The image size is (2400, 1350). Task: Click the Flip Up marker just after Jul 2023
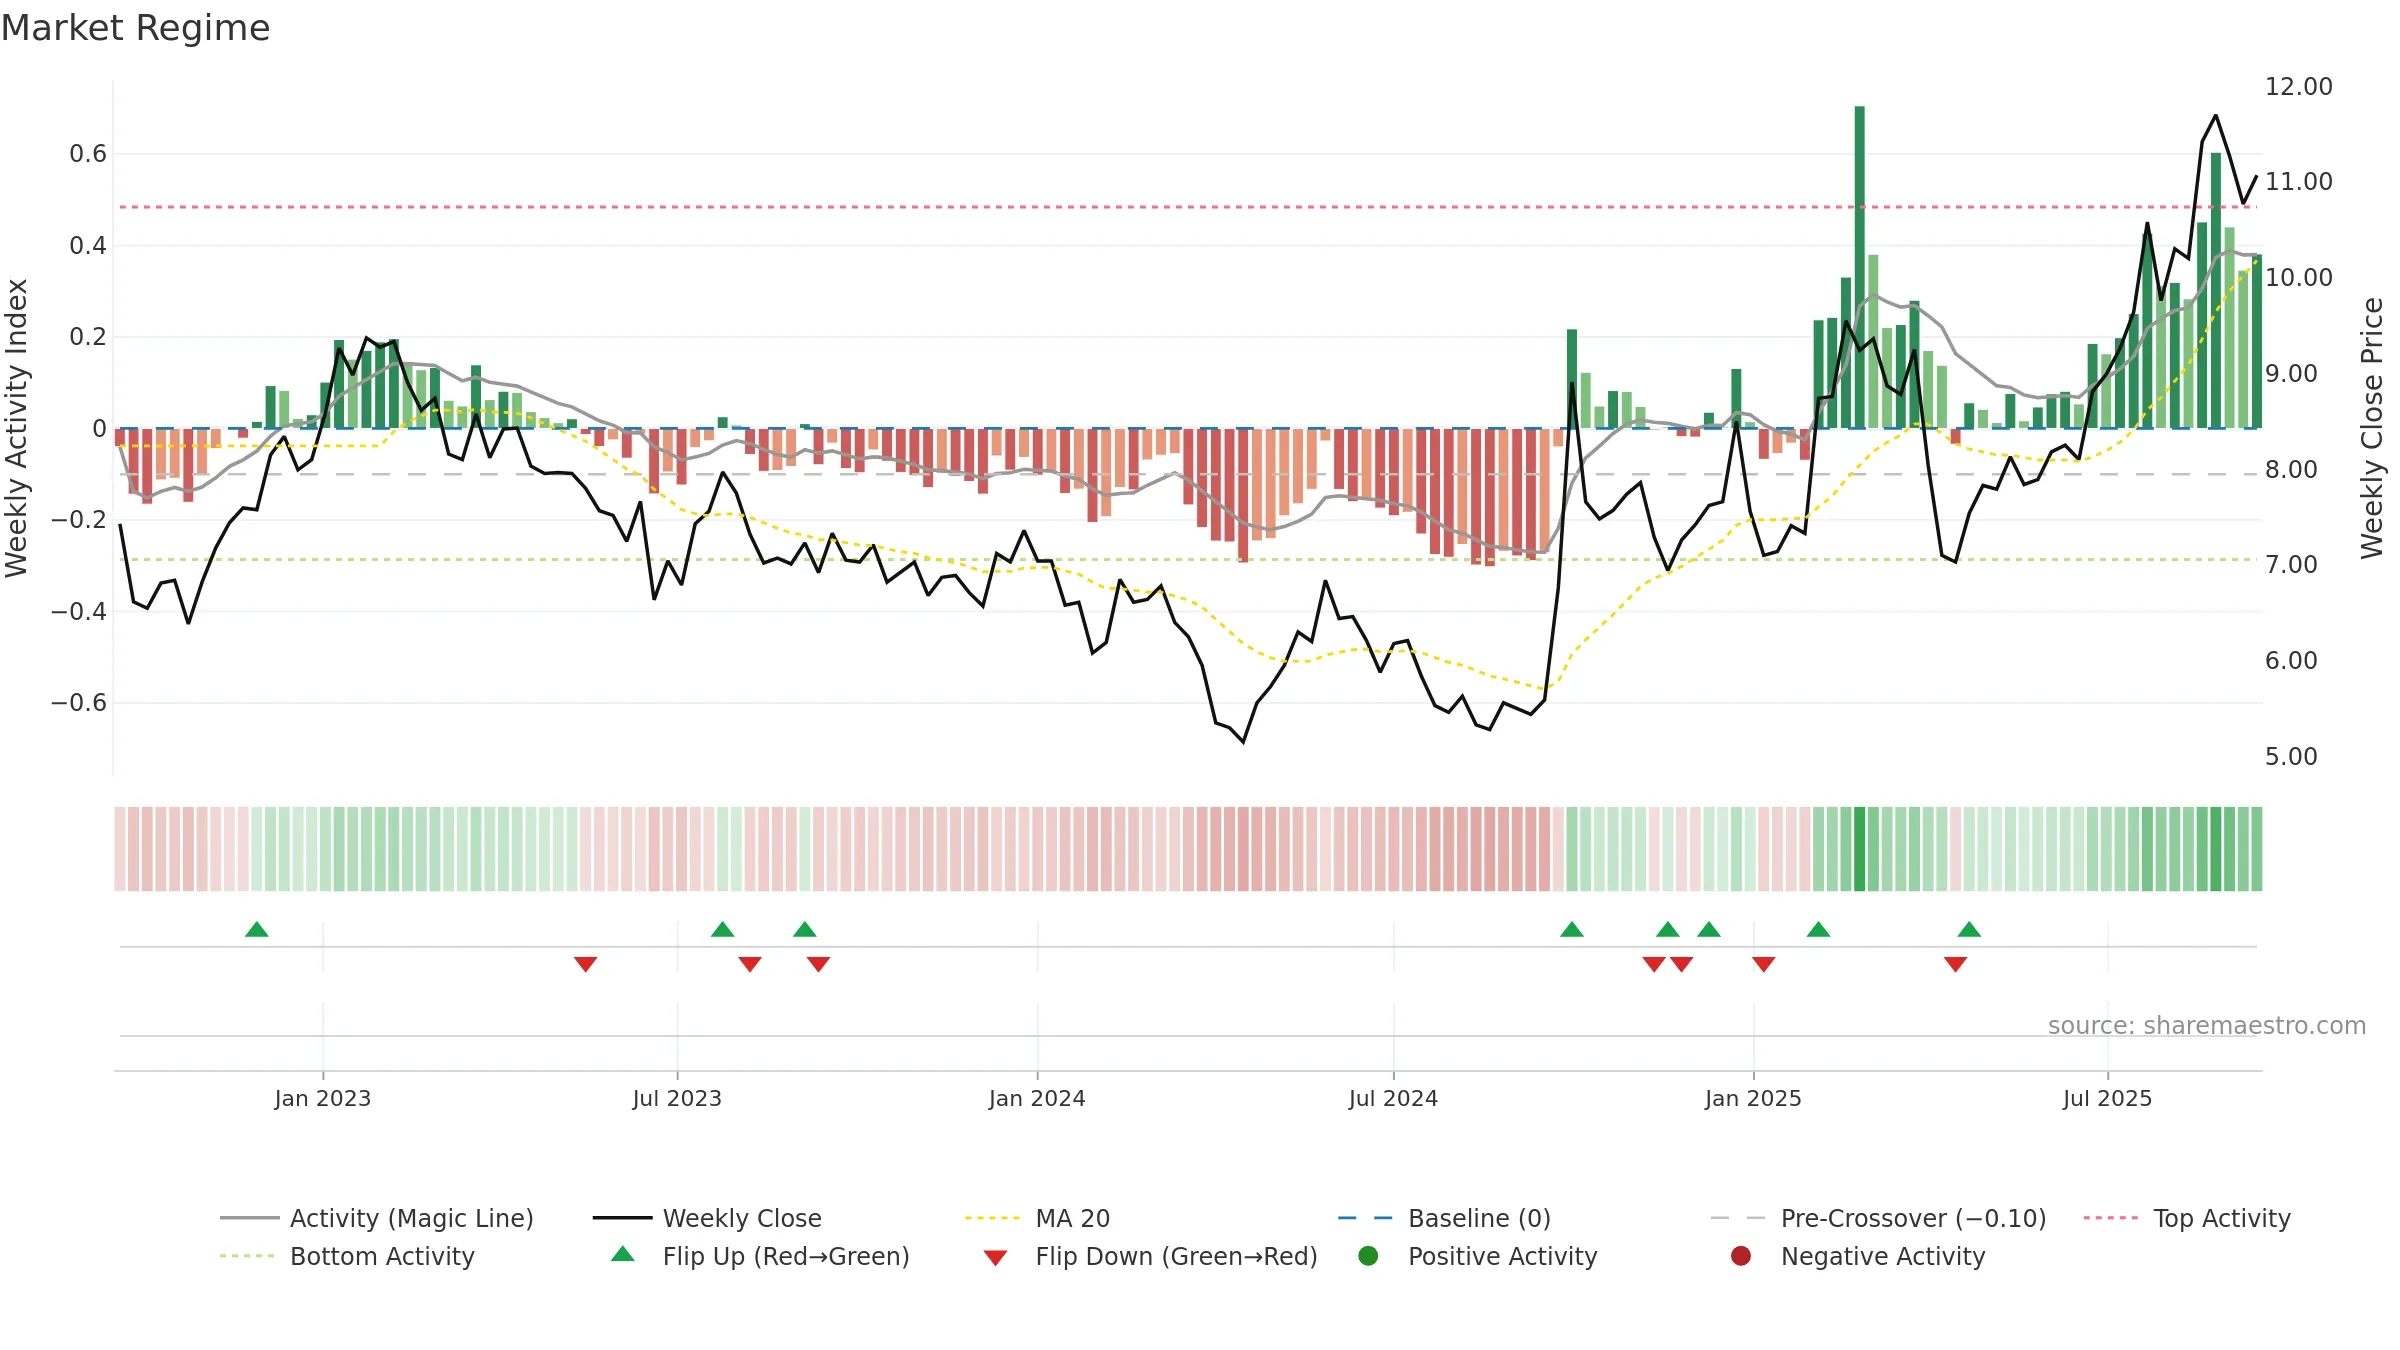click(723, 929)
